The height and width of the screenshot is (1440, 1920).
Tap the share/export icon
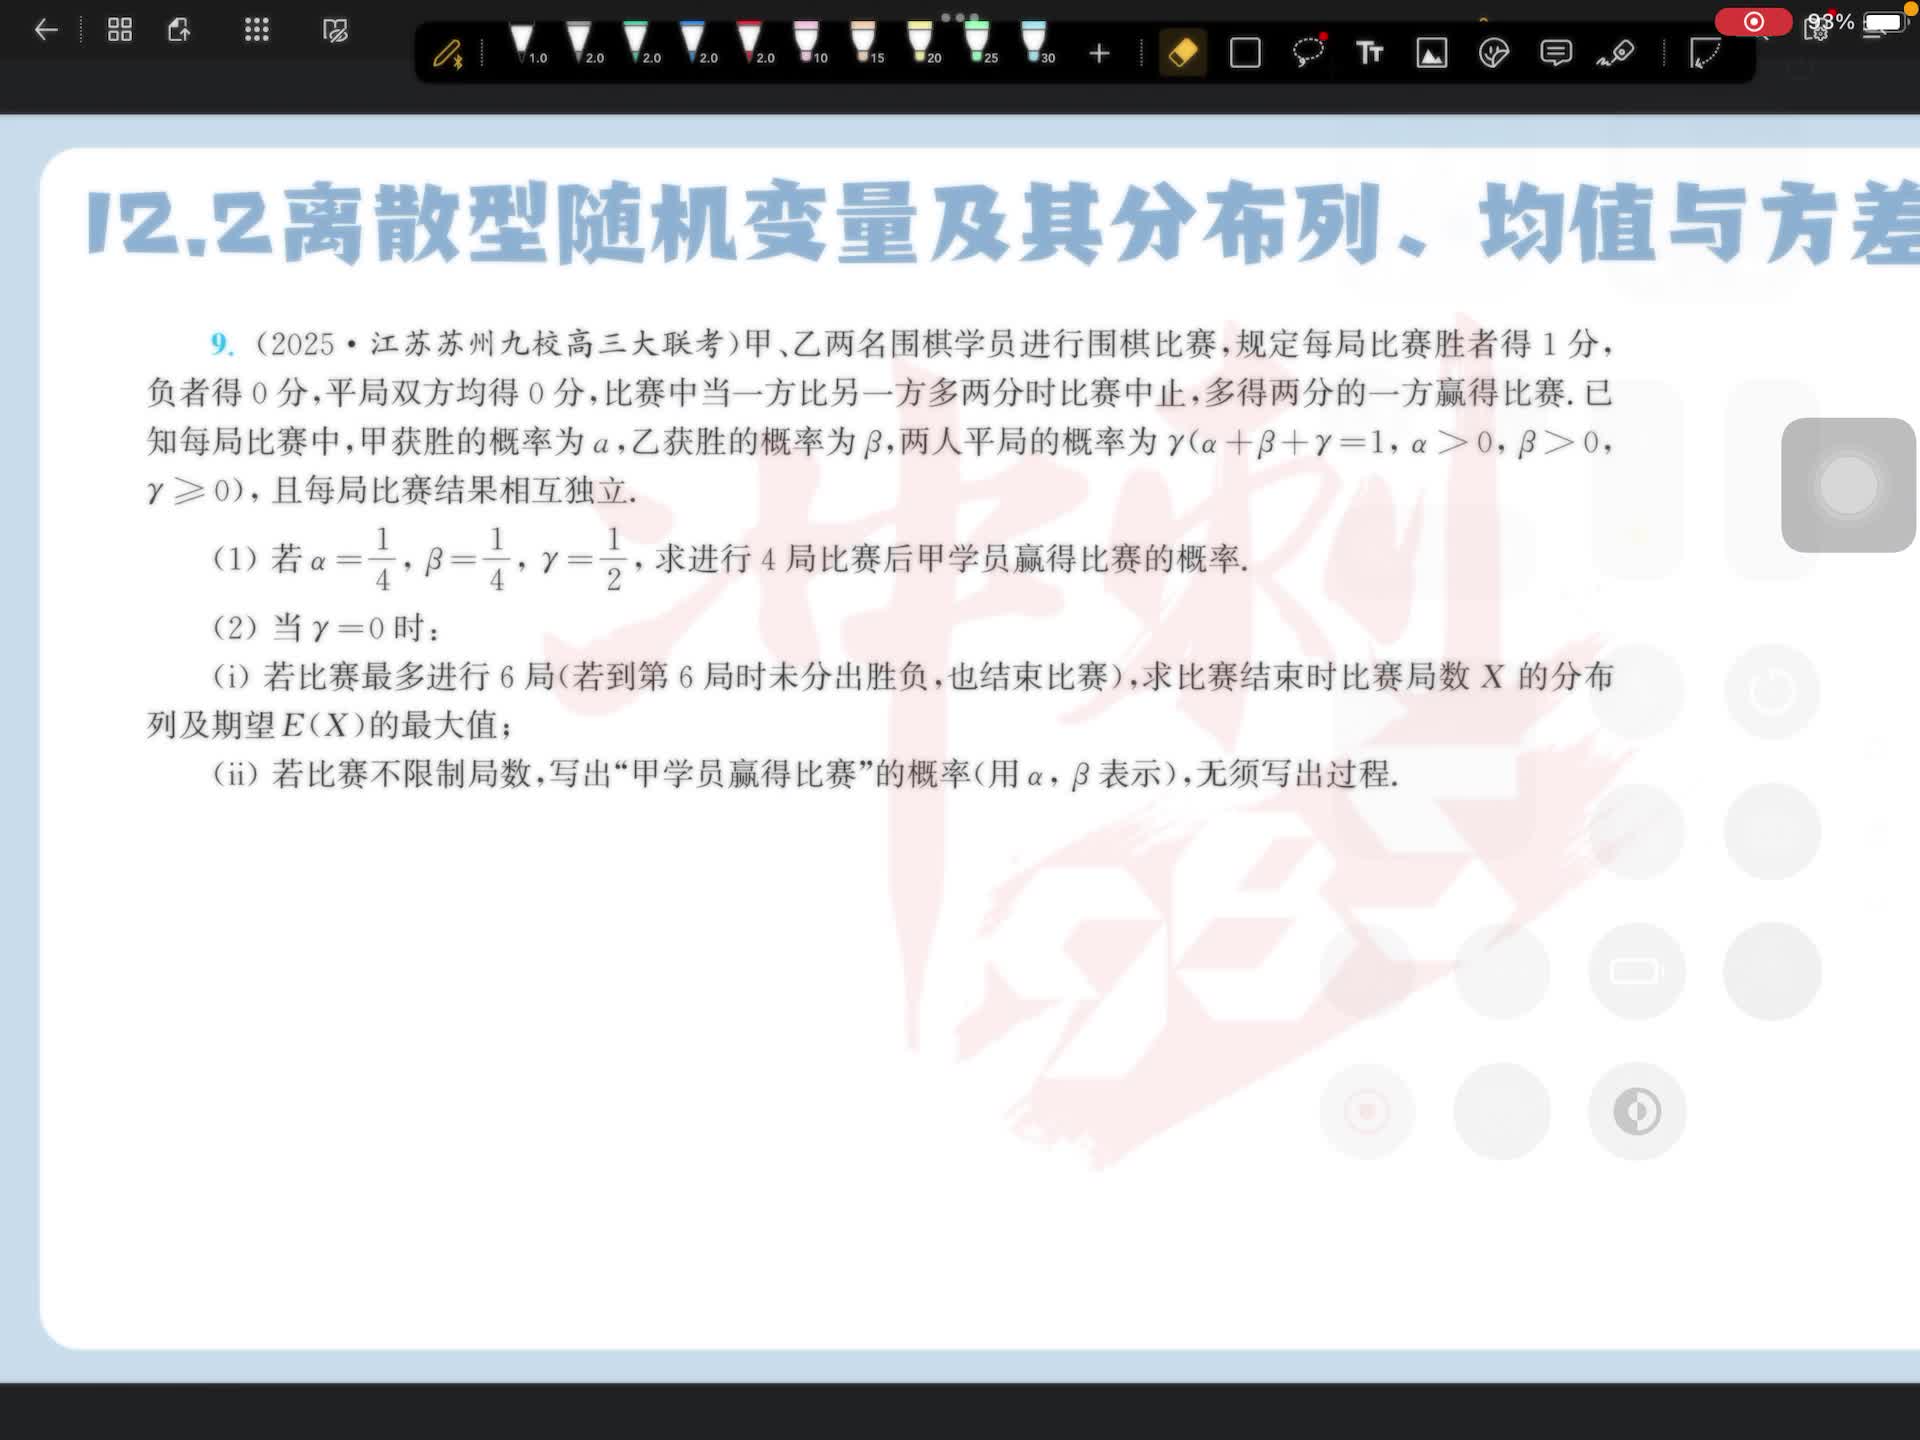point(180,30)
